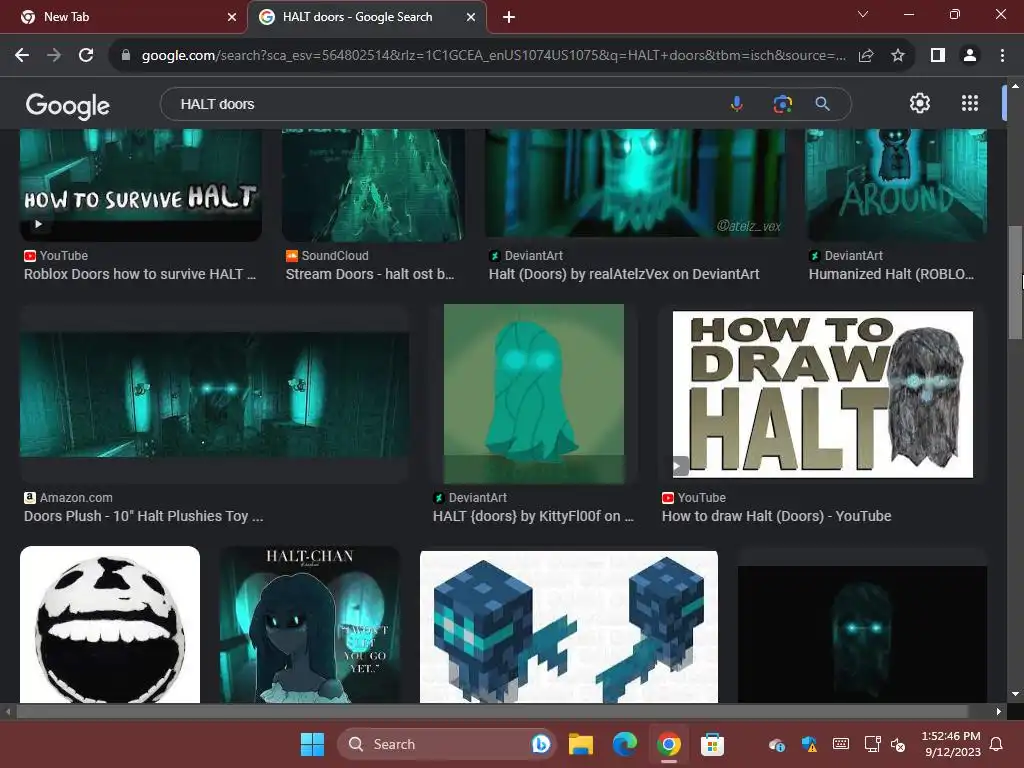Open the OneDrive cloud tray icon
Screen dimensions: 1024x768
click(x=776, y=744)
